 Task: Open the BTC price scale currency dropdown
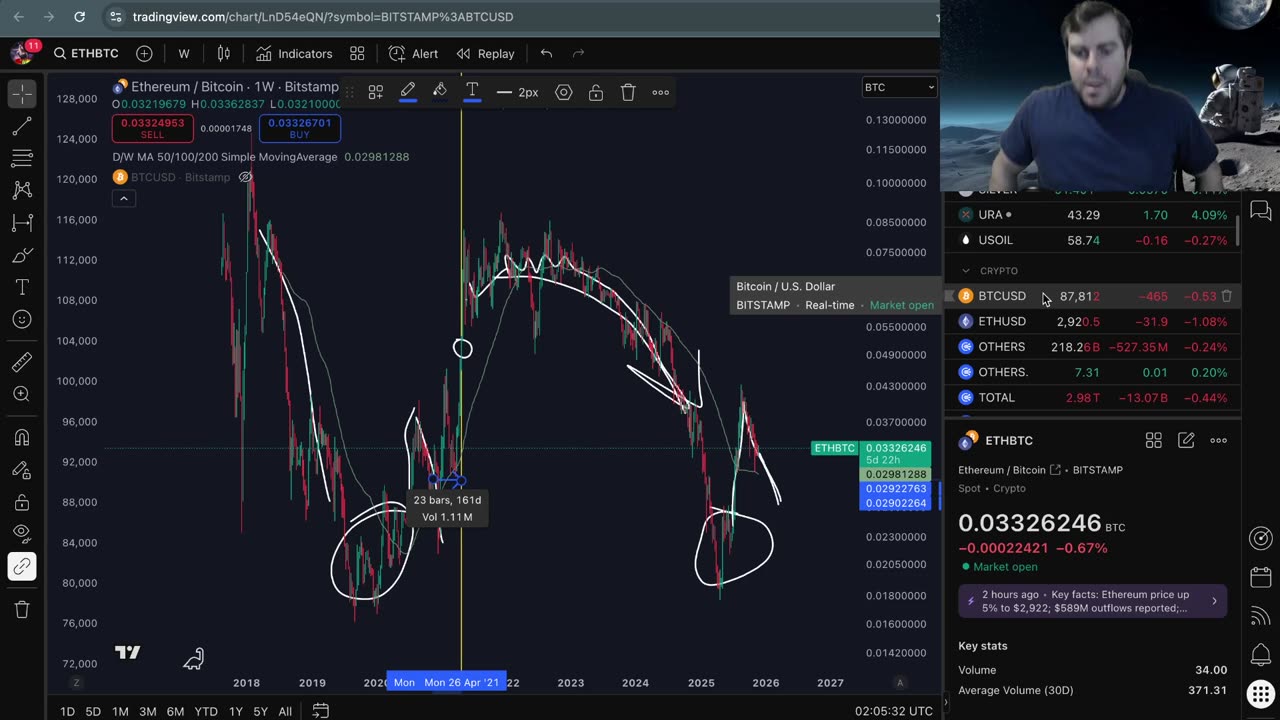pos(899,87)
